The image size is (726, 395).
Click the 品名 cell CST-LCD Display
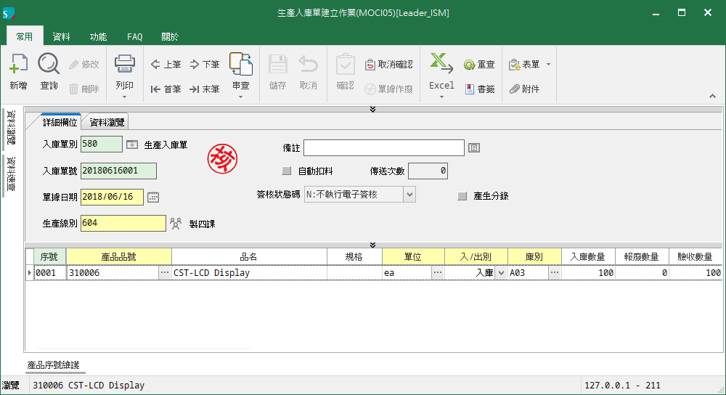pos(249,273)
